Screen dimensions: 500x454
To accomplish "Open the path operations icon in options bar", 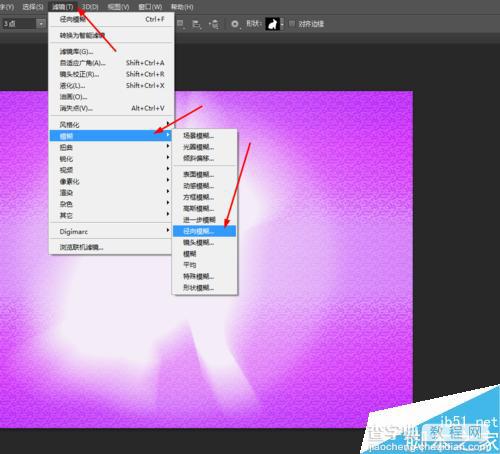I will pyautogui.click(x=180, y=24).
